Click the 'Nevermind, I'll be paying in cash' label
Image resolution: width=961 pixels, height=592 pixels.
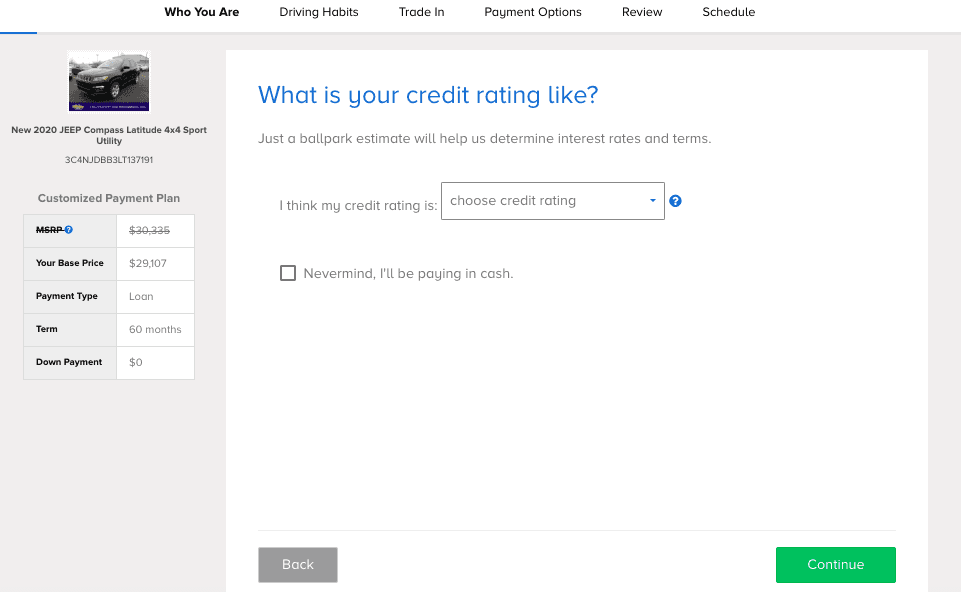pos(408,273)
